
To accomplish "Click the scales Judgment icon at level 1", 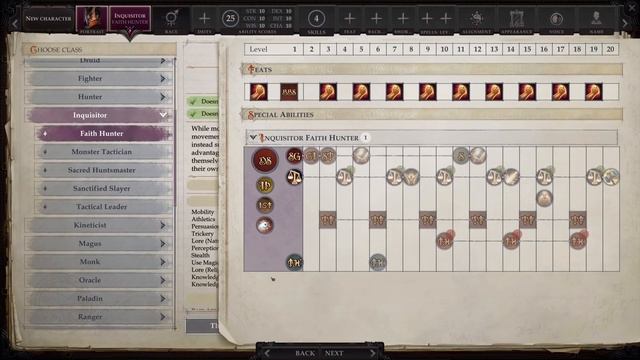I will 294,177.
